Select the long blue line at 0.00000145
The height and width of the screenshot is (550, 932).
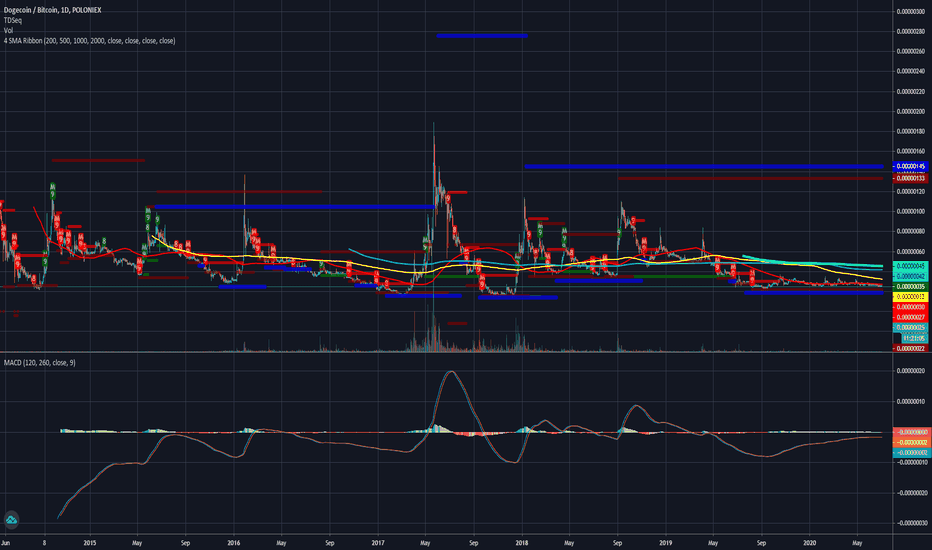[704, 166]
